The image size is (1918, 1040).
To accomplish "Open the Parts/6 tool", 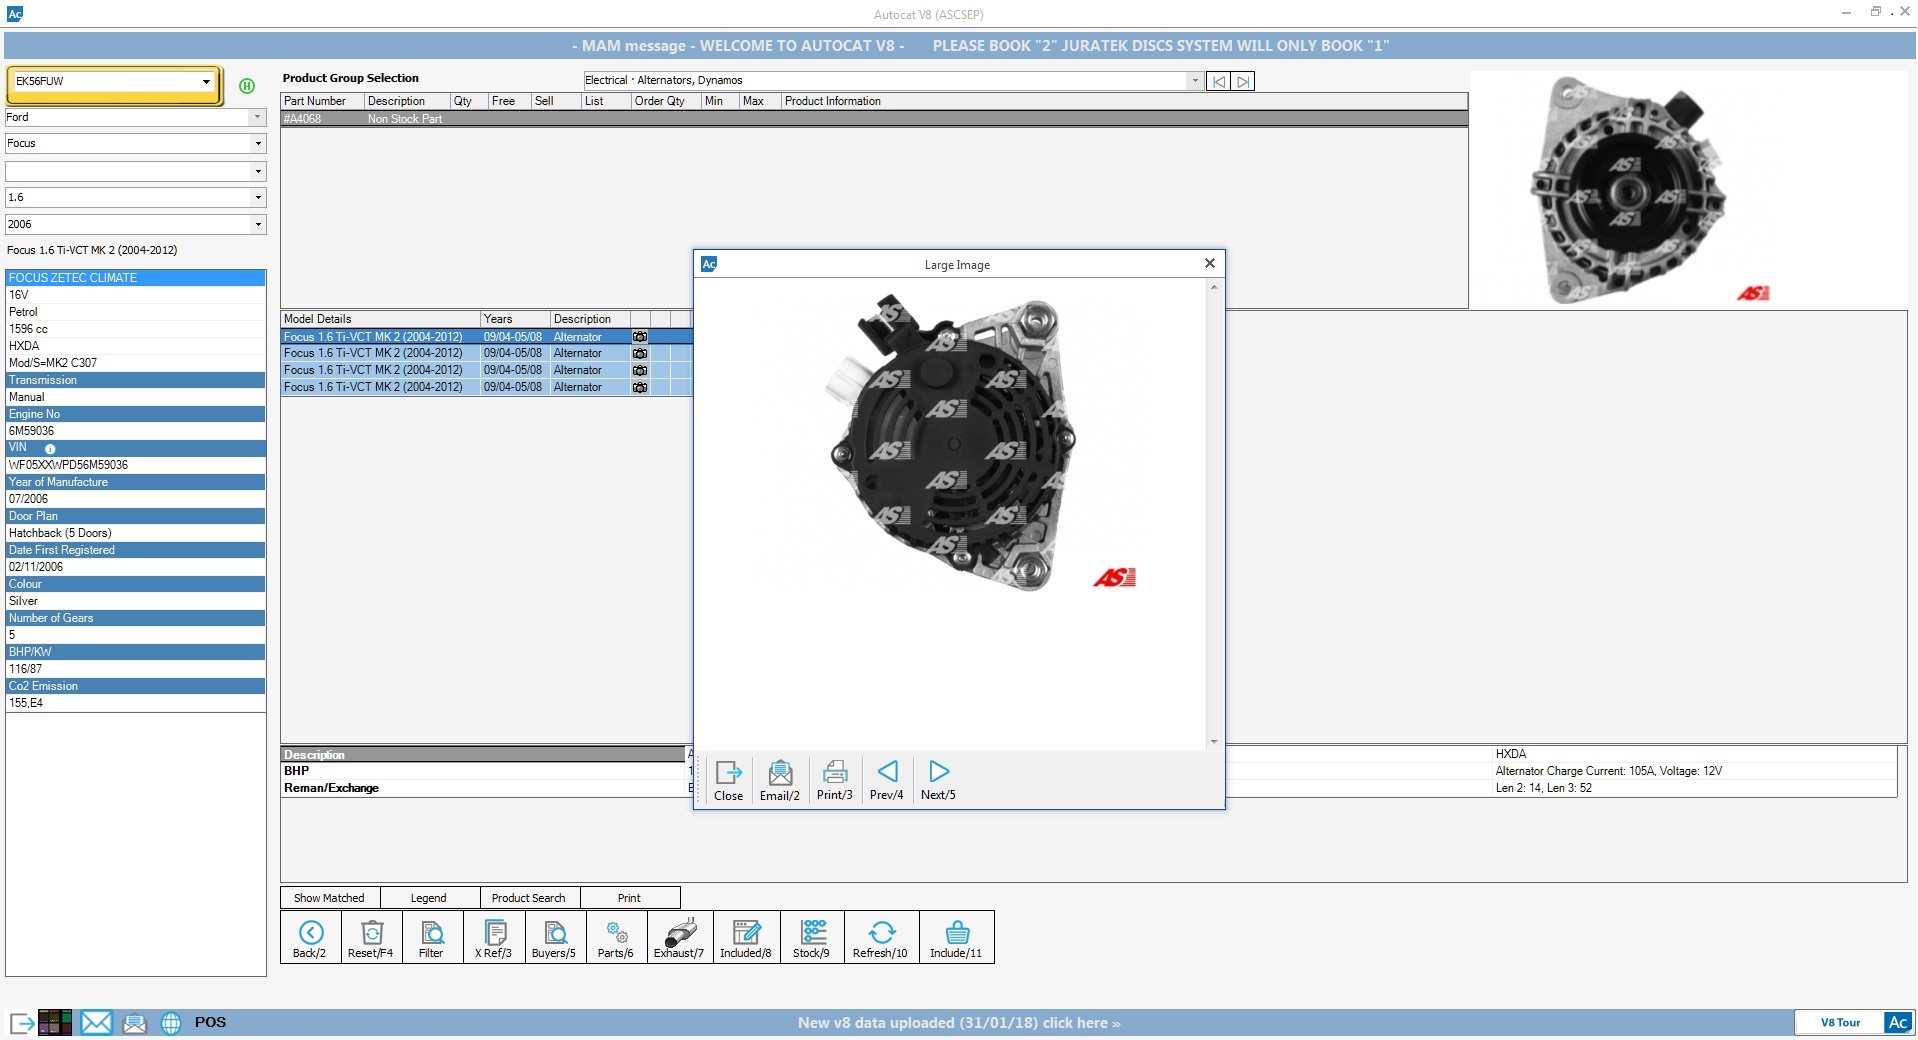I will (616, 938).
